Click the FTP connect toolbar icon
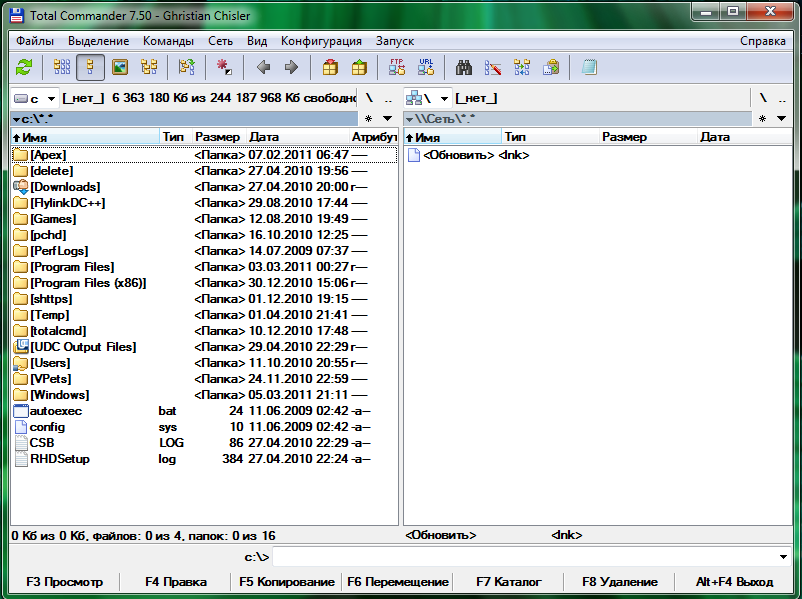Image resolution: width=802 pixels, height=599 pixels. click(x=397, y=68)
